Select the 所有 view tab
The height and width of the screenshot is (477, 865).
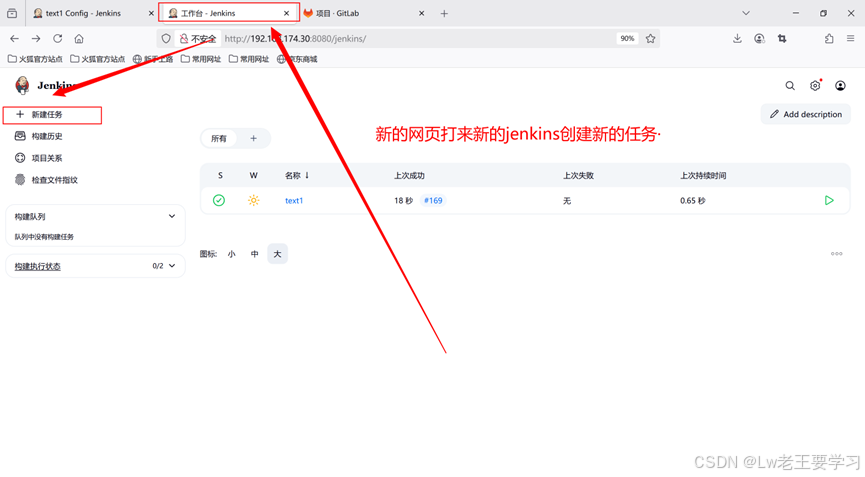[218, 138]
